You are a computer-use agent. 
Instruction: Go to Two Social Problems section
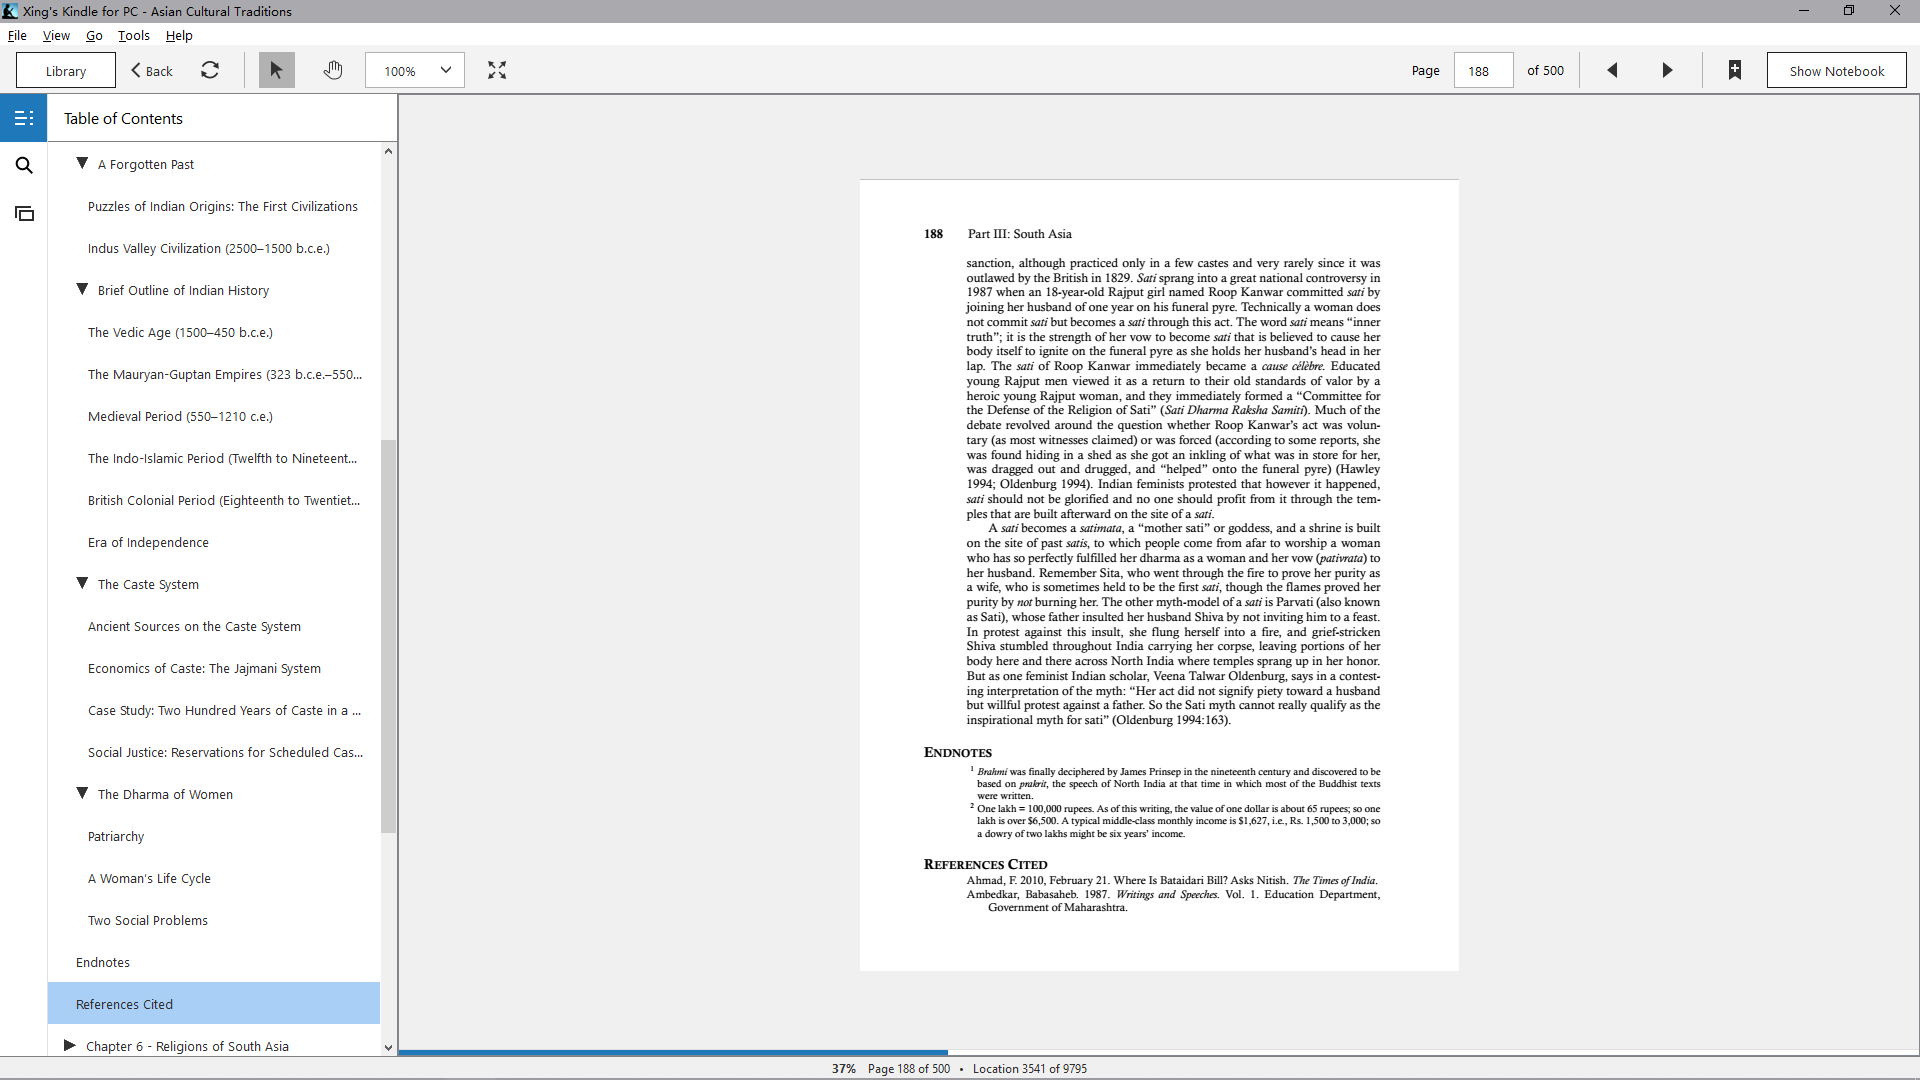(148, 920)
